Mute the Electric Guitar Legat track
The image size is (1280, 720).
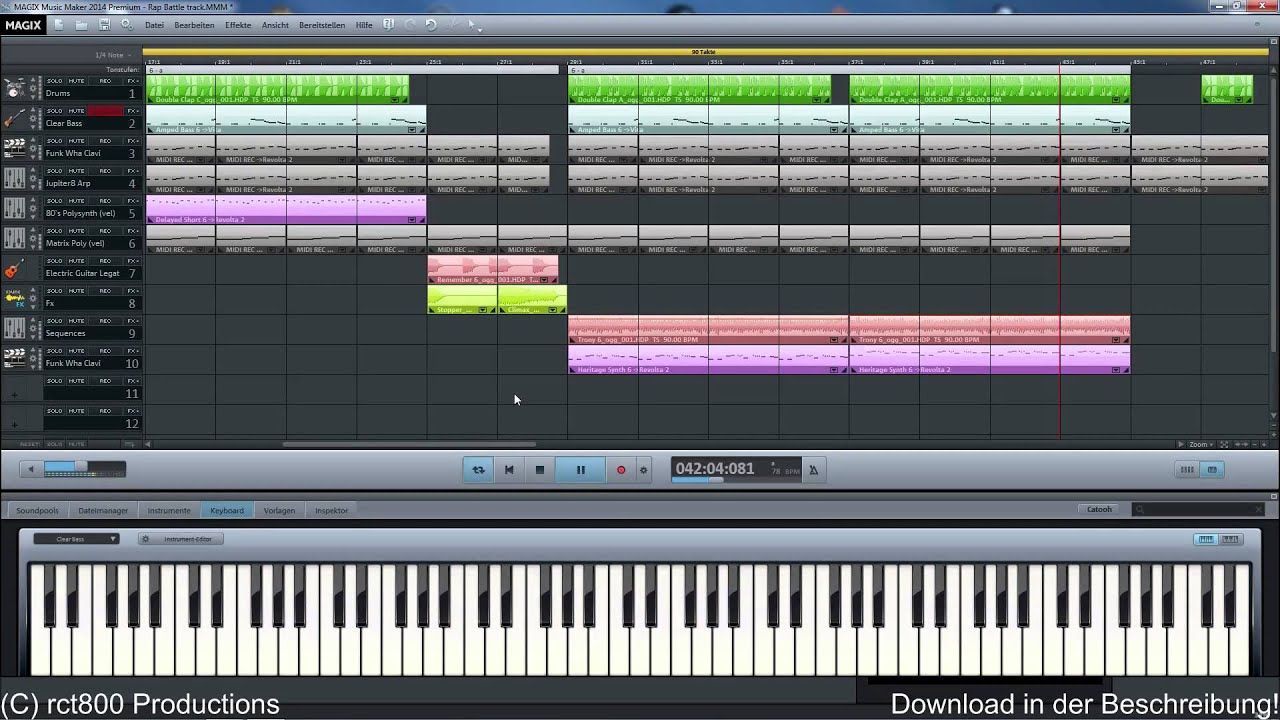pos(77,261)
